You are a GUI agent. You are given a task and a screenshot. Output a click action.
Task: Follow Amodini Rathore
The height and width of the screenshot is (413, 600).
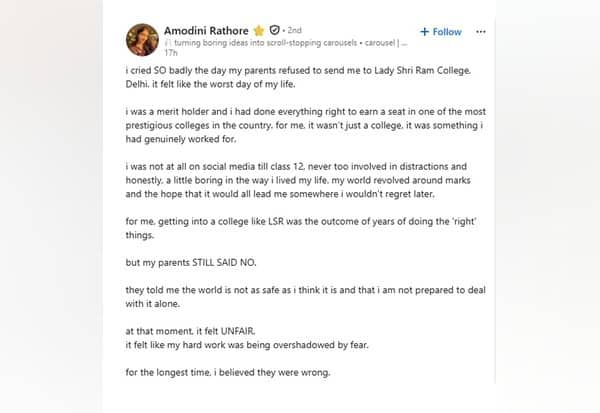point(441,32)
